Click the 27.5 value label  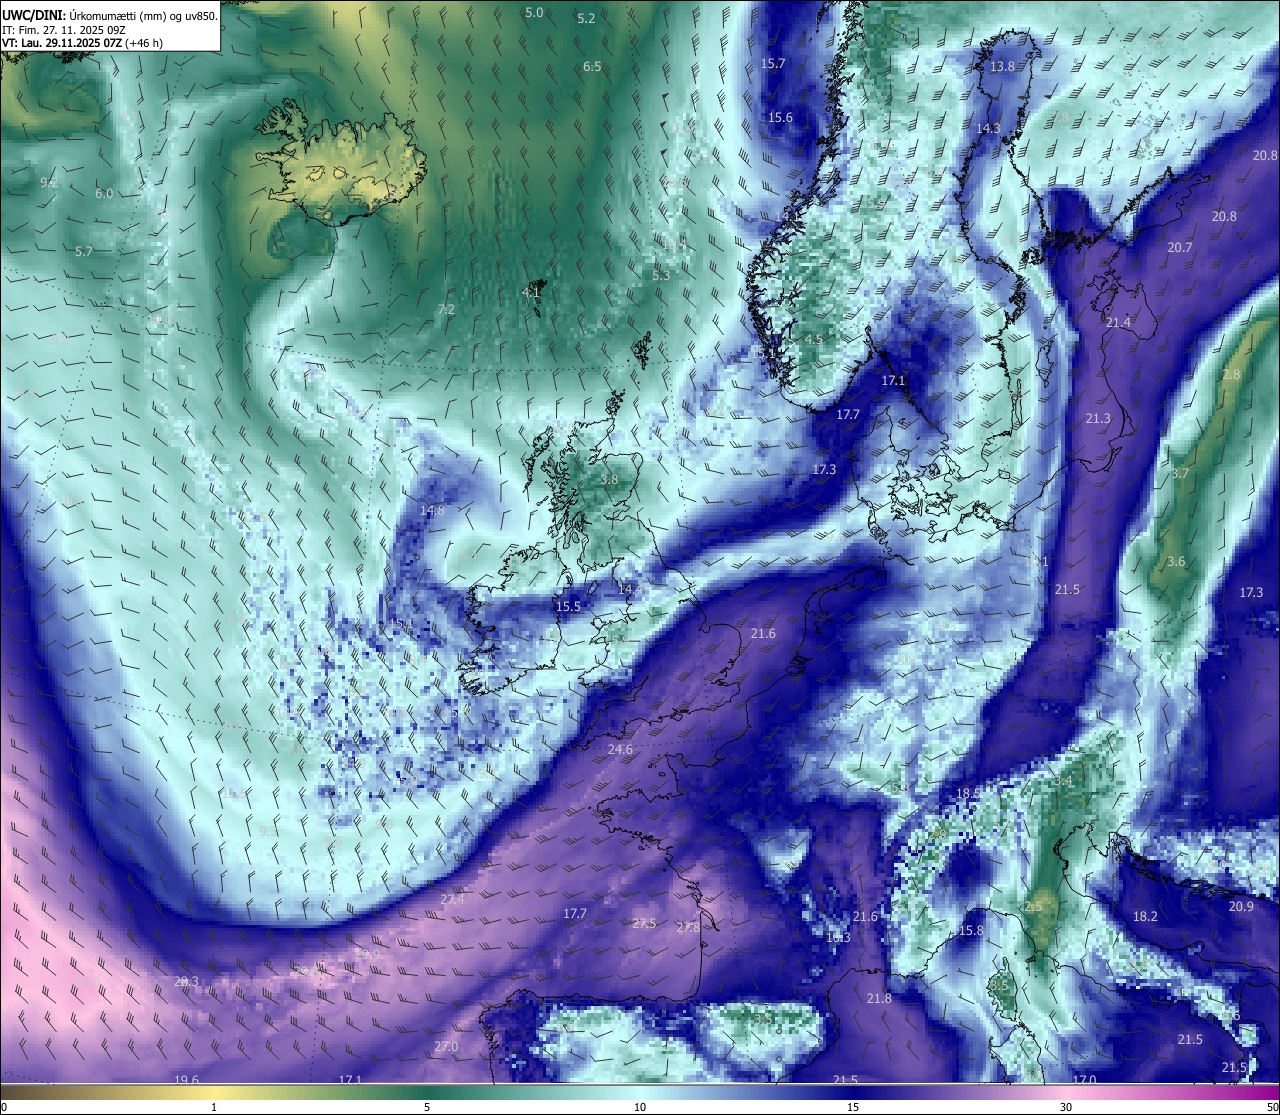pyautogui.click(x=644, y=923)
